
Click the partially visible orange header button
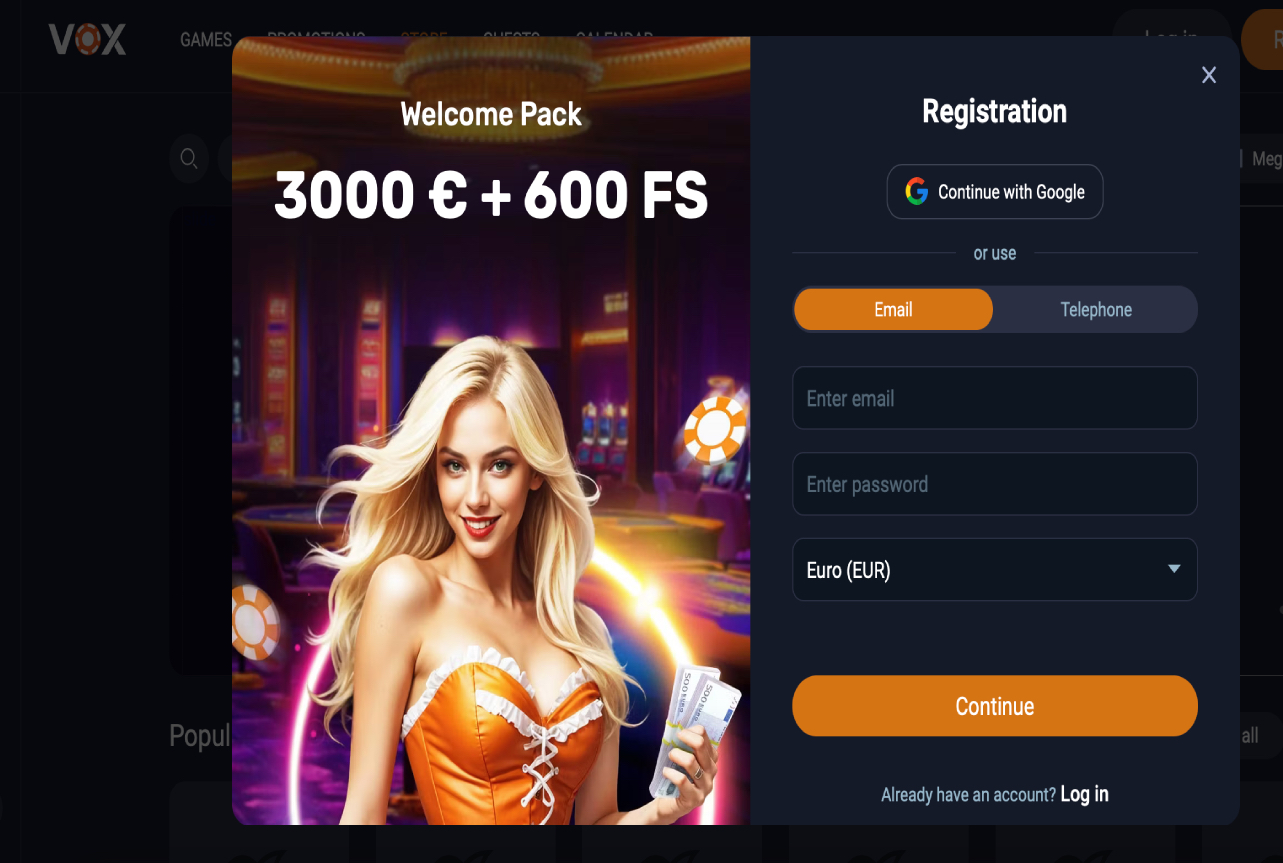[1264, 38]
